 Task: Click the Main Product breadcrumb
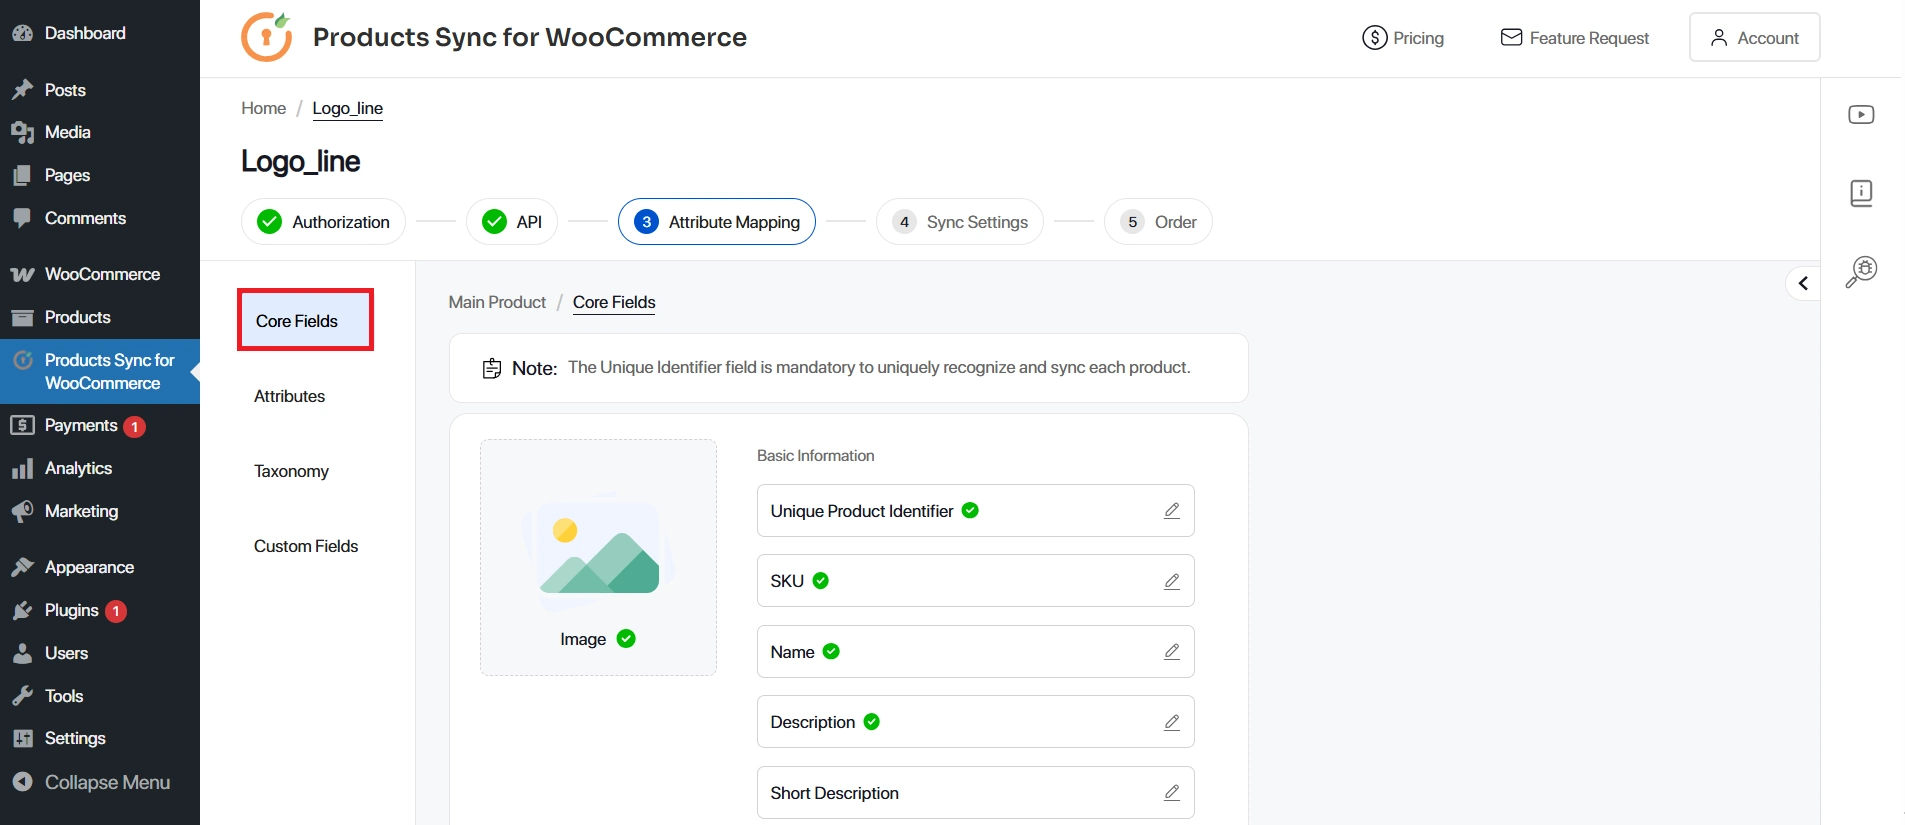pyautogui.click(x=497, y=302)
